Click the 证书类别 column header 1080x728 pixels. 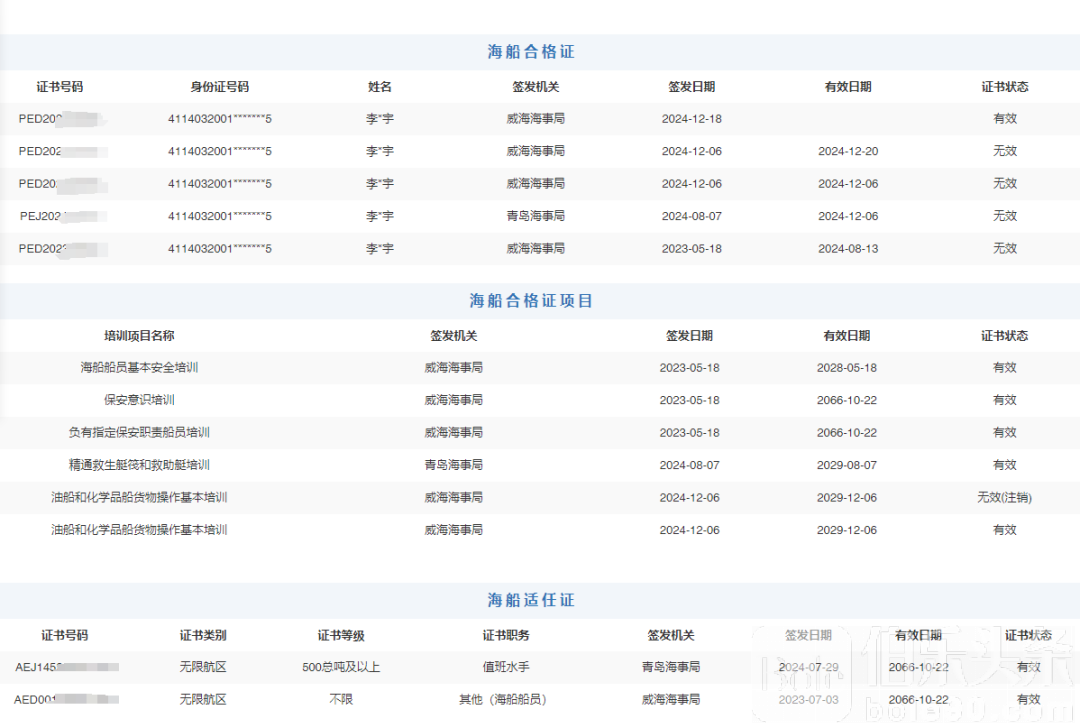pos(203,636)
